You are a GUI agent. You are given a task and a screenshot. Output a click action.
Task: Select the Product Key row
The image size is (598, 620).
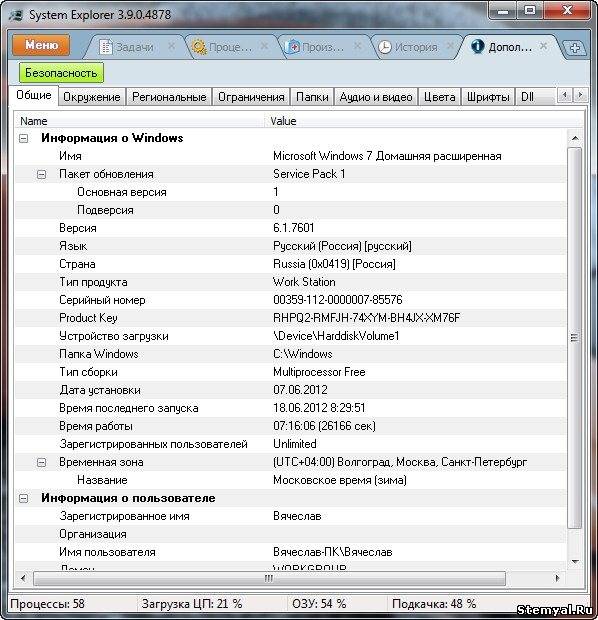point(291,318)
